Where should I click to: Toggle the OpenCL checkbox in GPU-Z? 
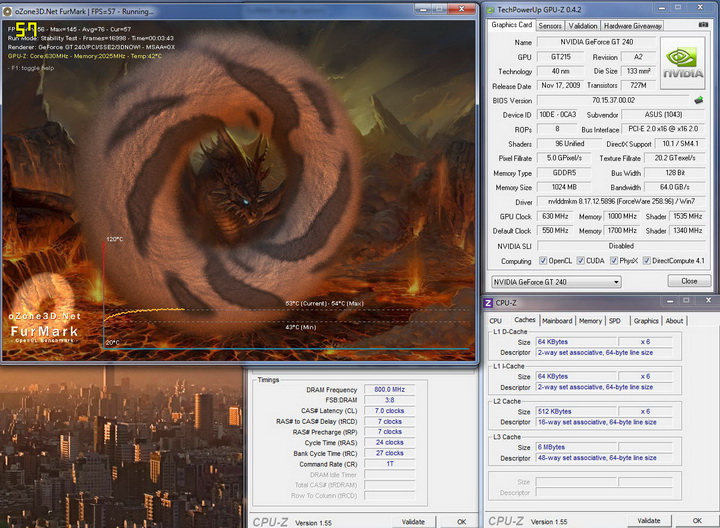click(543, 261)
